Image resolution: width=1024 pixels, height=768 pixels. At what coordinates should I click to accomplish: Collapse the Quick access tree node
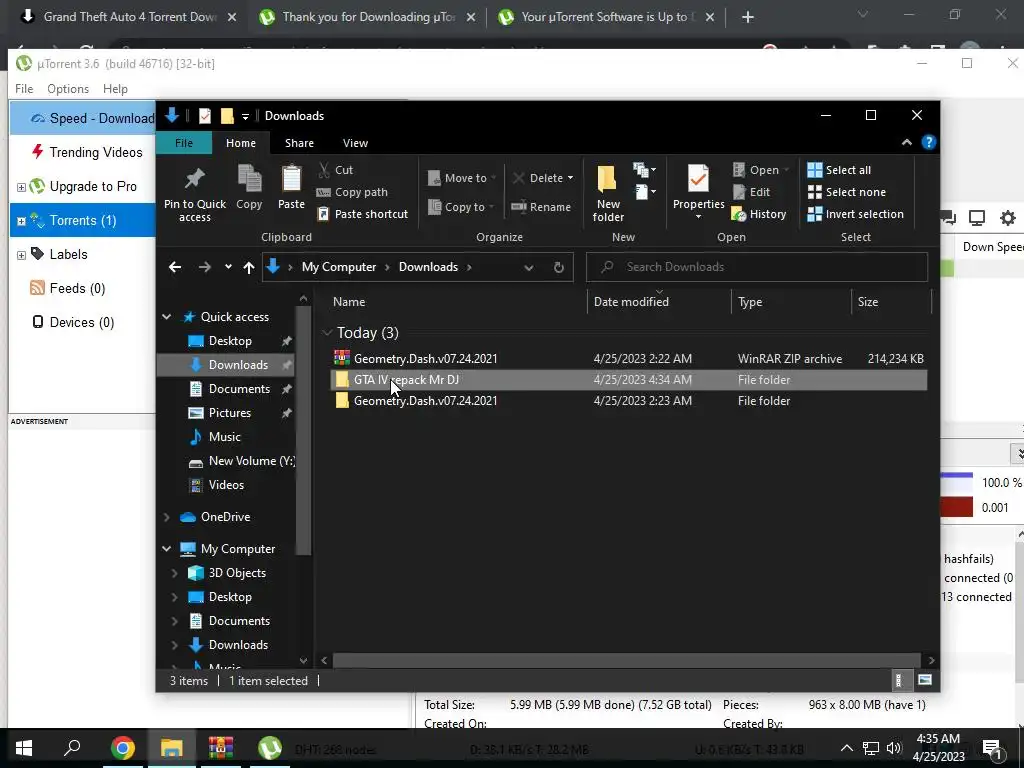pos(167,317)
